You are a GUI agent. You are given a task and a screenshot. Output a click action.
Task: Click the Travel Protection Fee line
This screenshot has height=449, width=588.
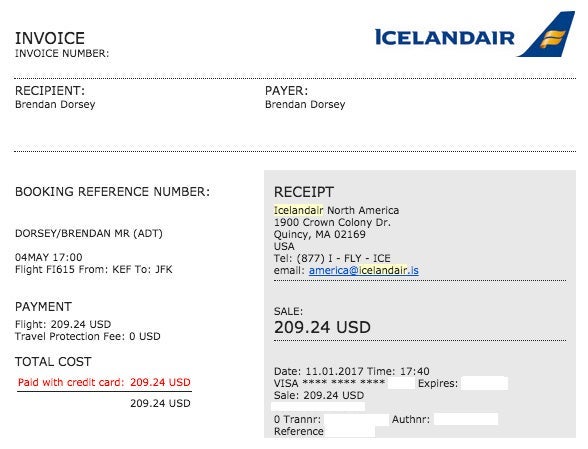tap(88, 336)
